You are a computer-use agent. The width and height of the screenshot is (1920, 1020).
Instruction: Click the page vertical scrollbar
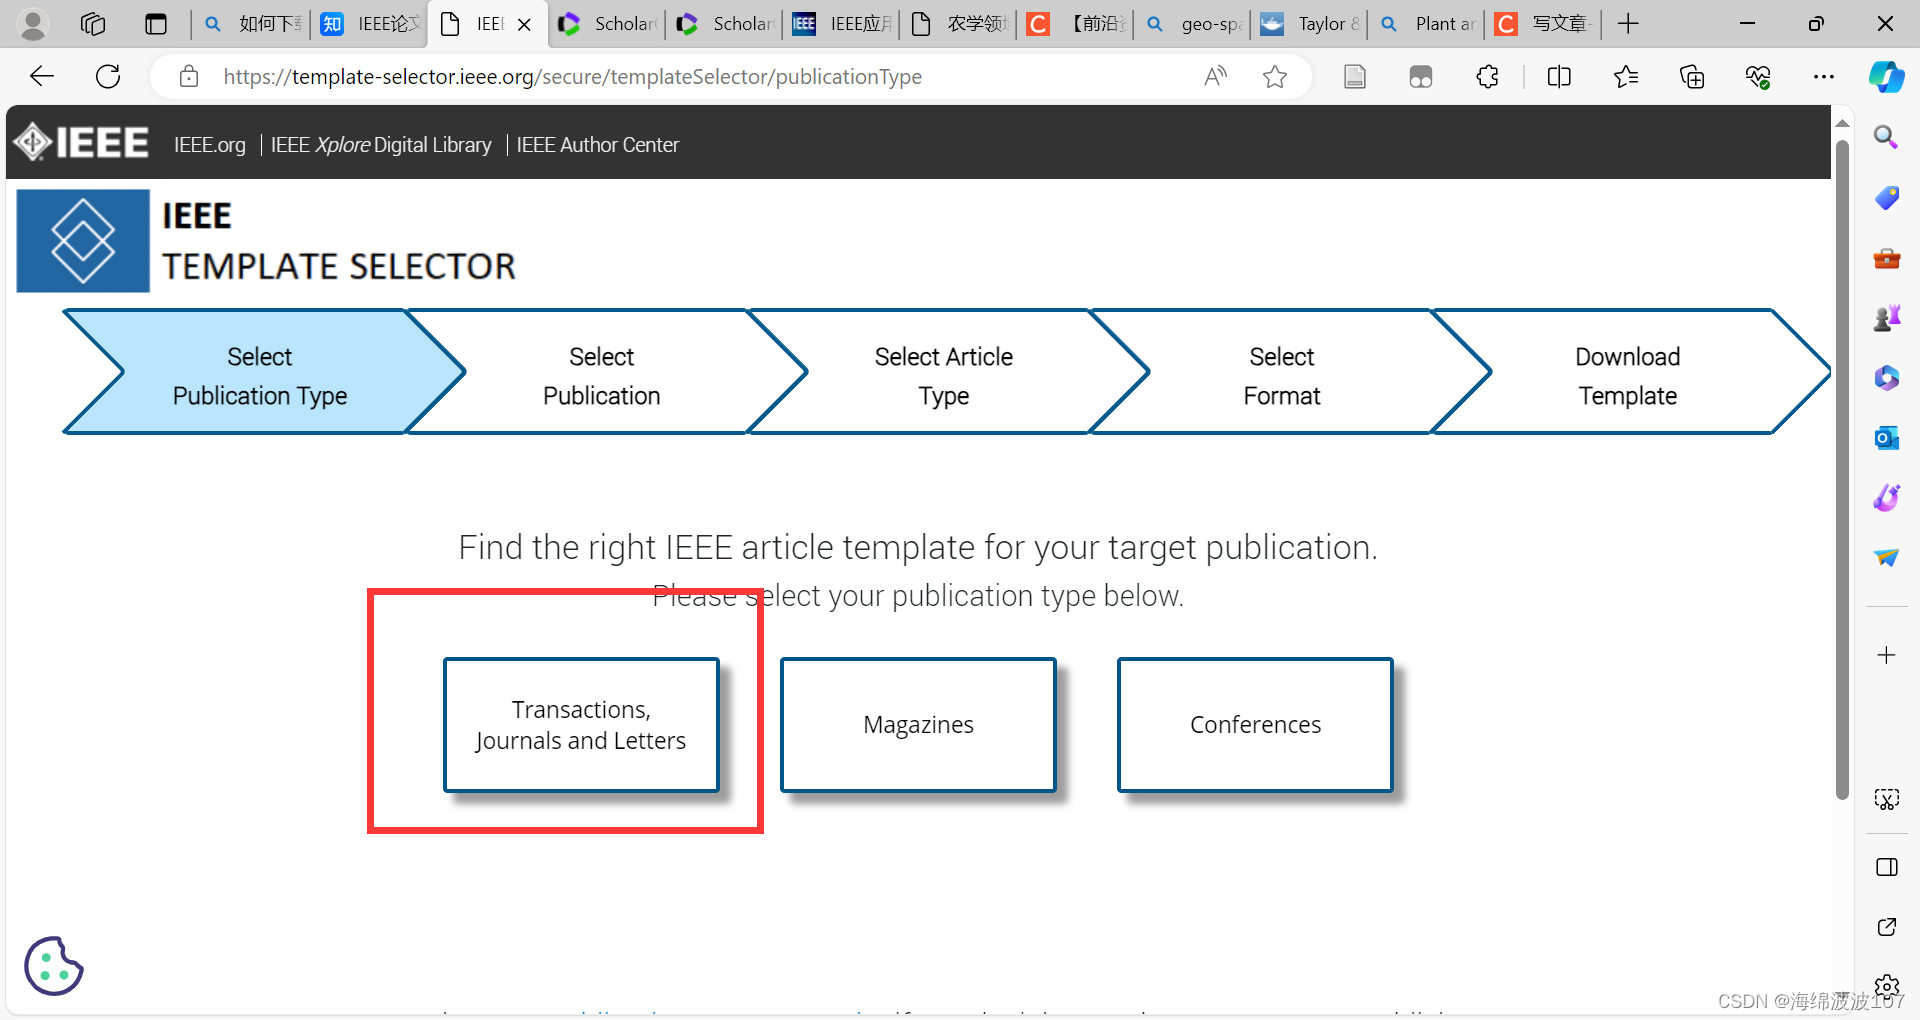1842,470
